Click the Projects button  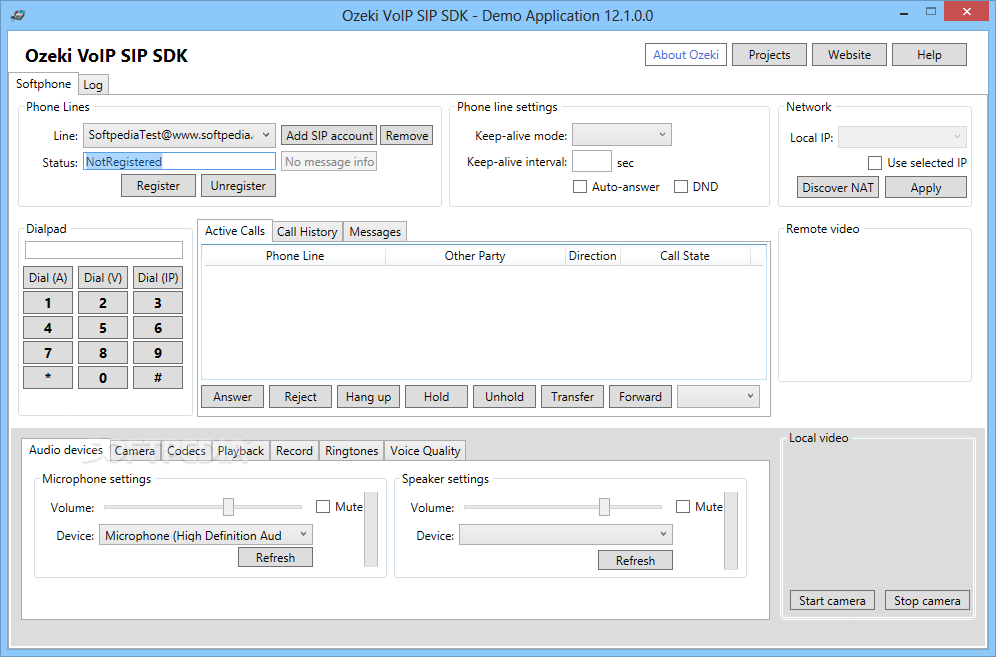coord(769,55)
